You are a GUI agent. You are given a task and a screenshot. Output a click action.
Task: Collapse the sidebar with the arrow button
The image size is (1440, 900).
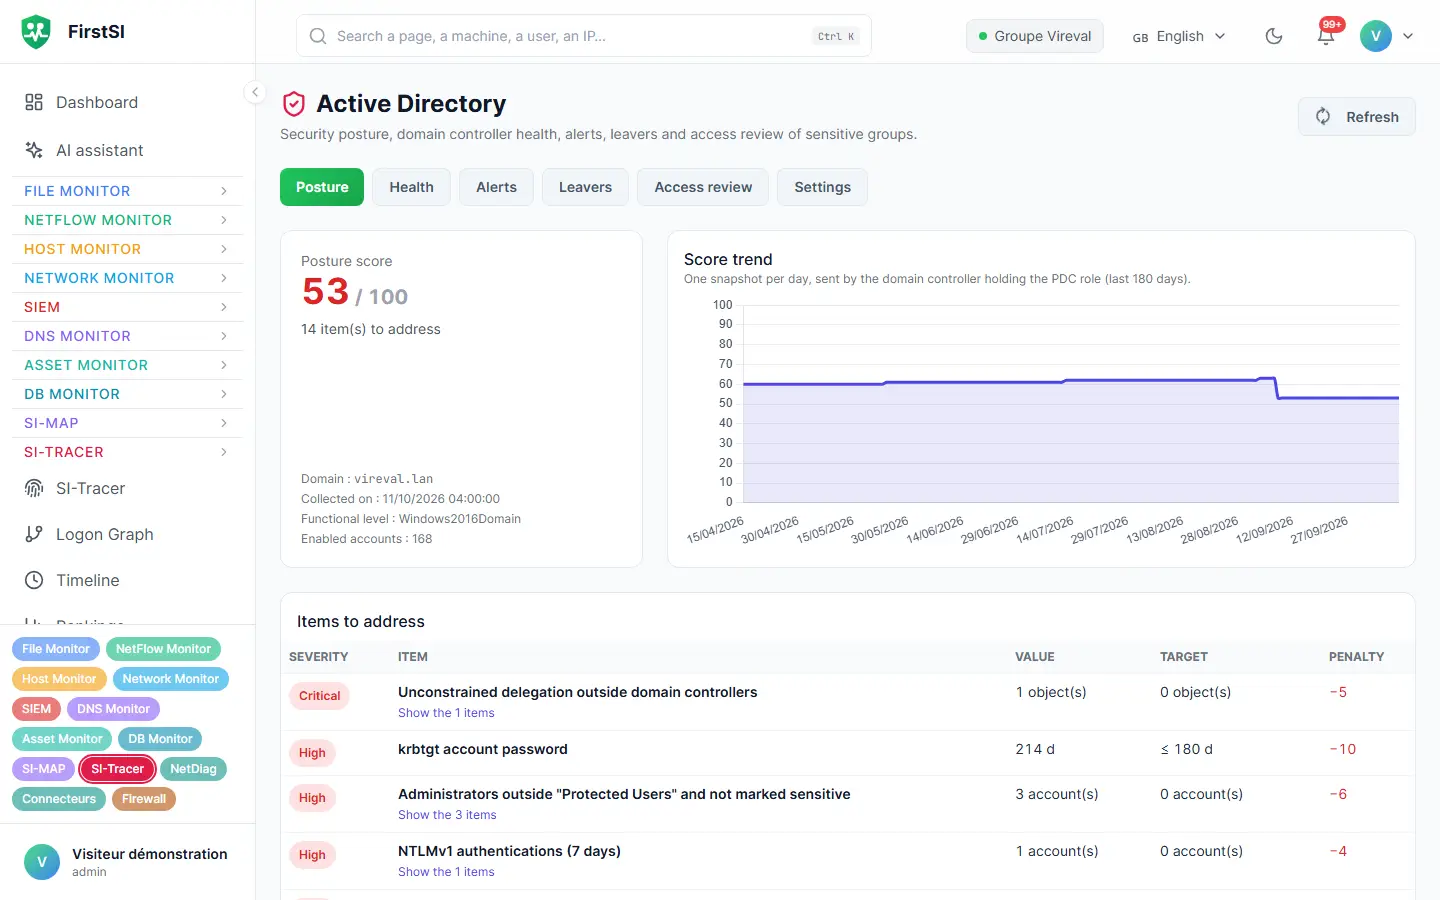click(x=255, y=92)
